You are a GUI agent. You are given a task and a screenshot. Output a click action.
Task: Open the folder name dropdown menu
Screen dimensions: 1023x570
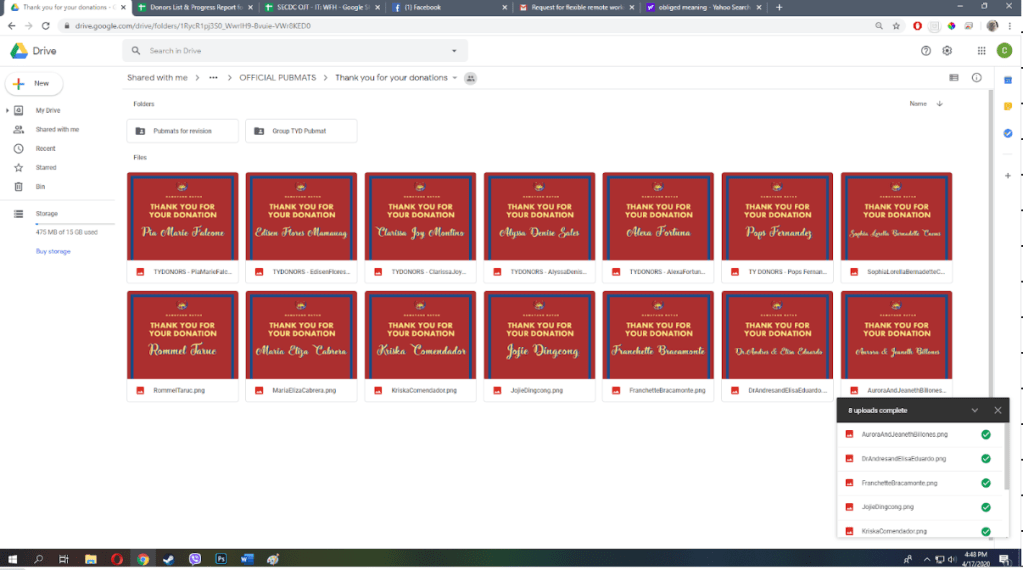click(455, 78)
